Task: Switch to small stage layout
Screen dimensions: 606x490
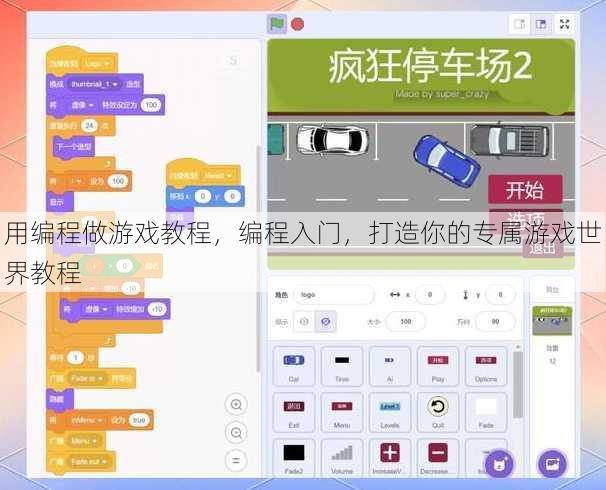Action: coord(519,24)
